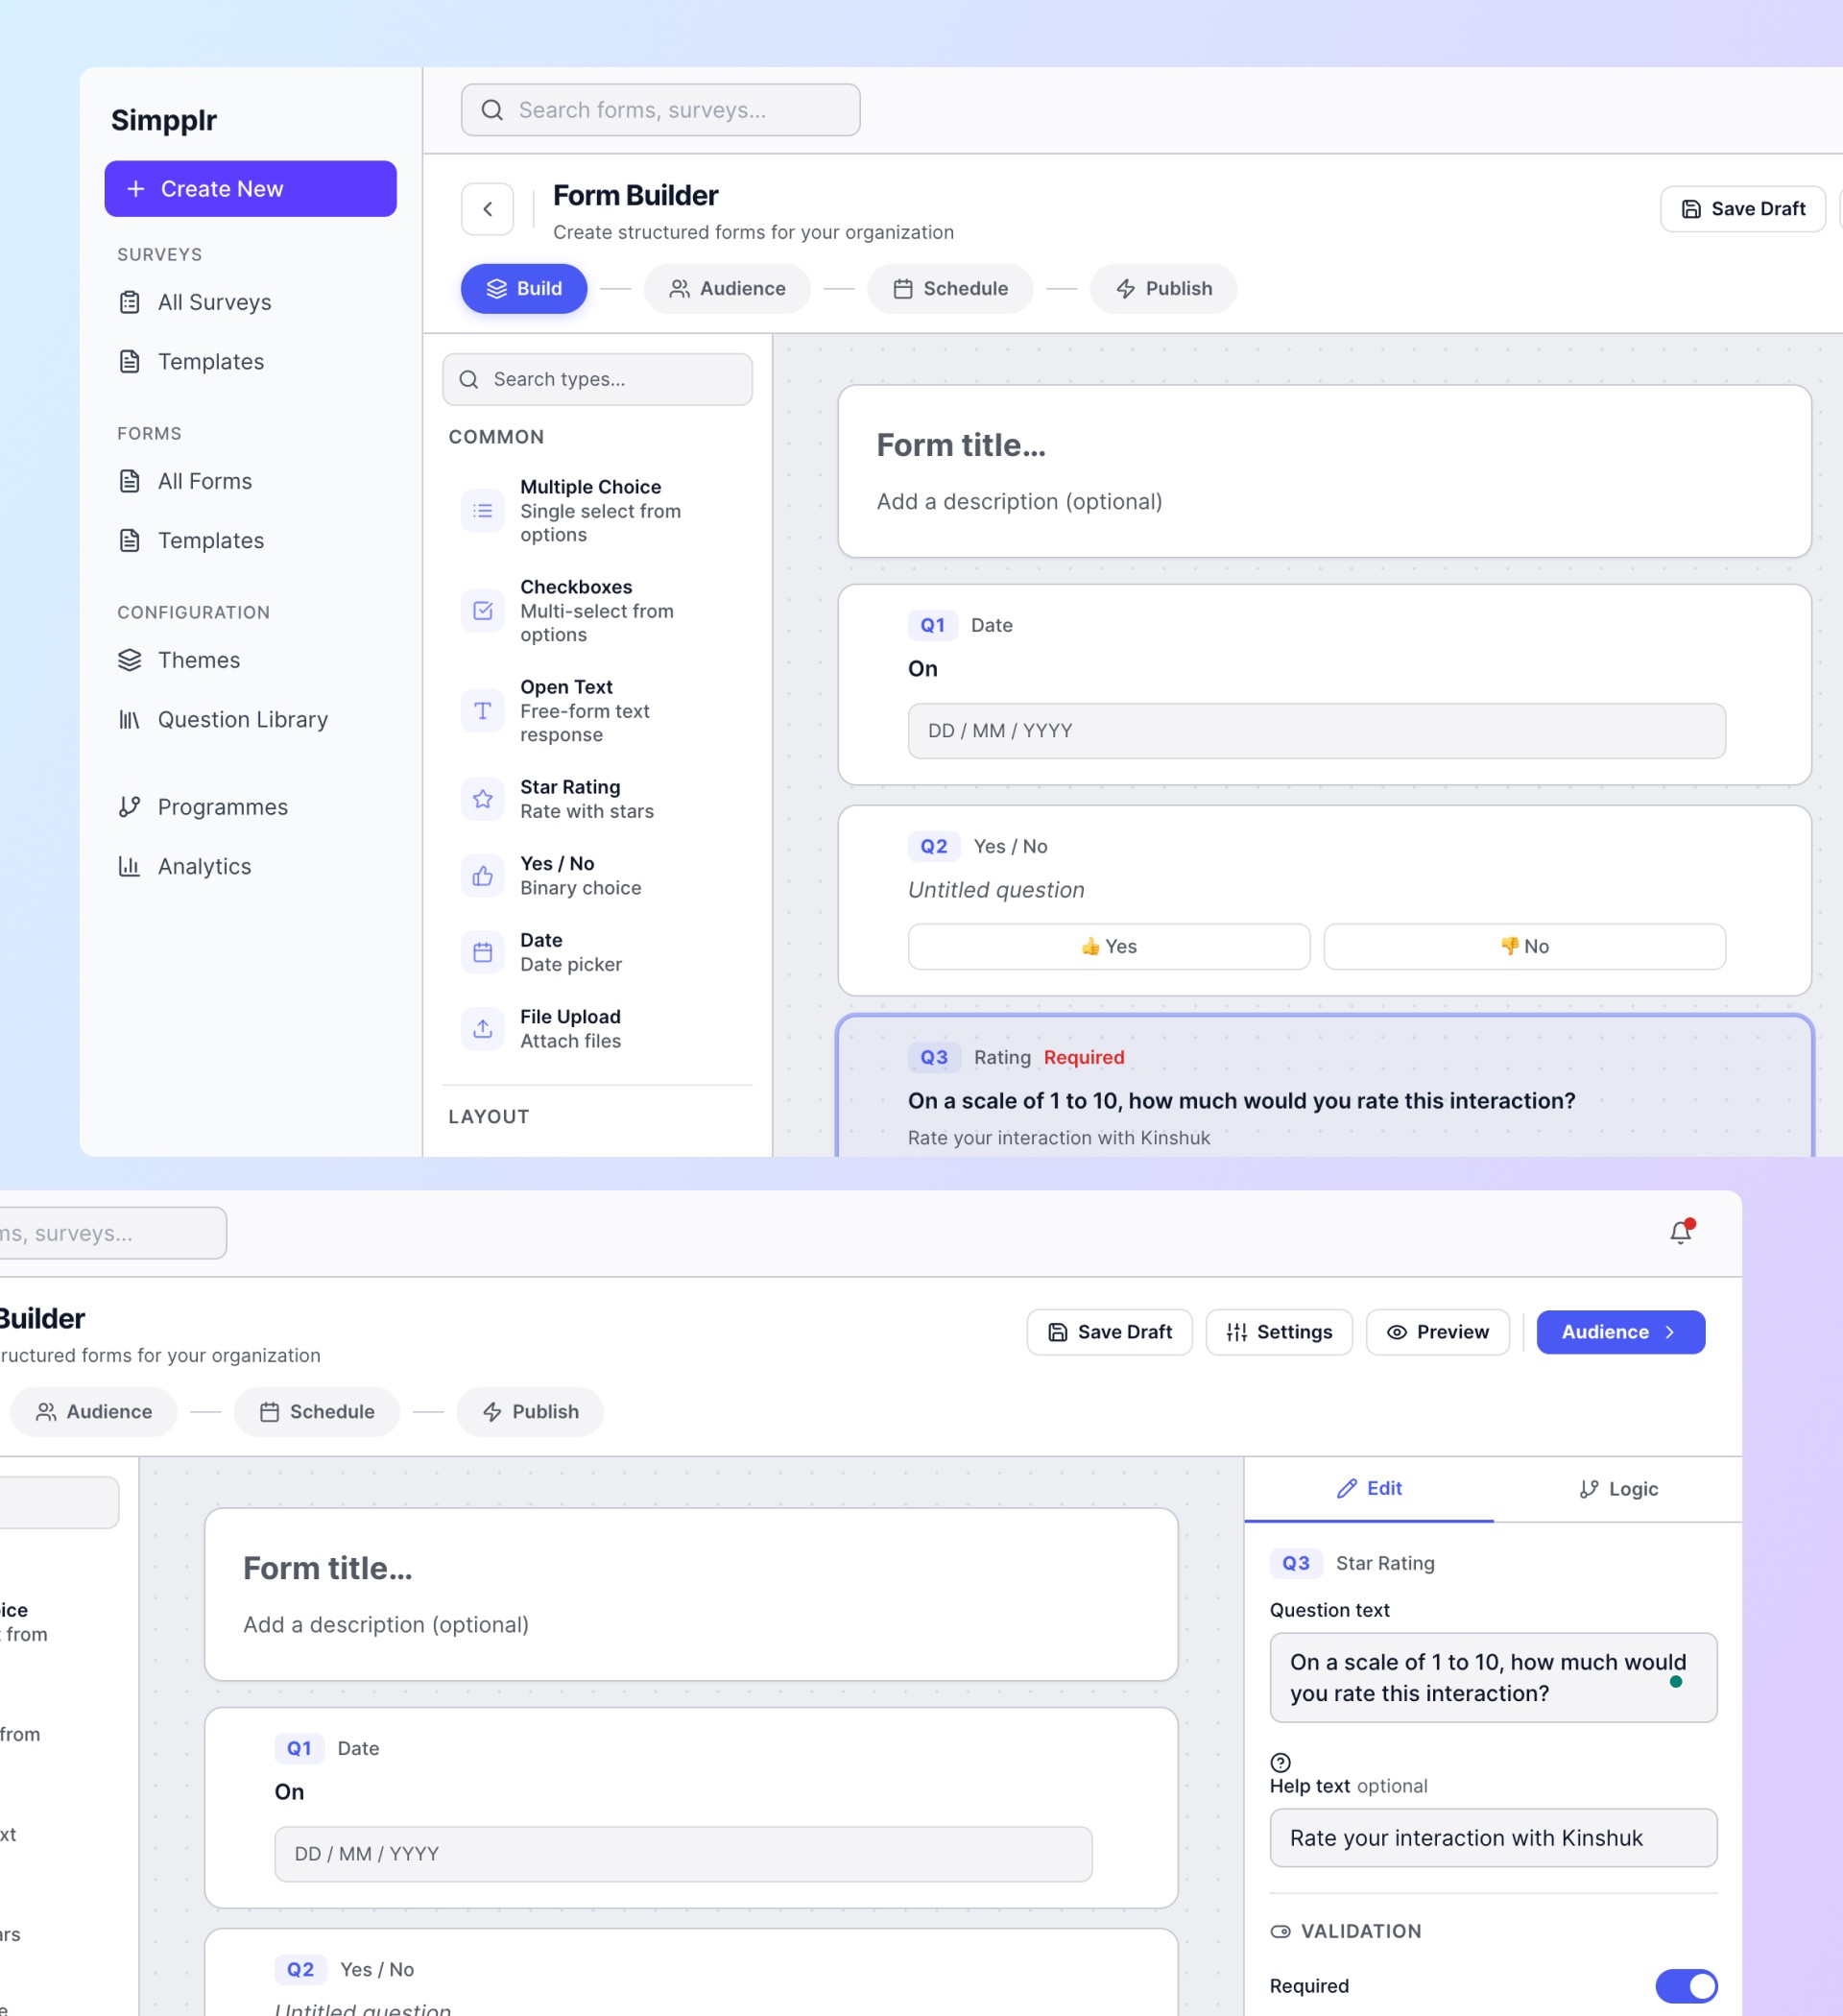Screen dimensions: 1843x2016
Task: Click the Create New button
Action: click(x=250, y=189)
